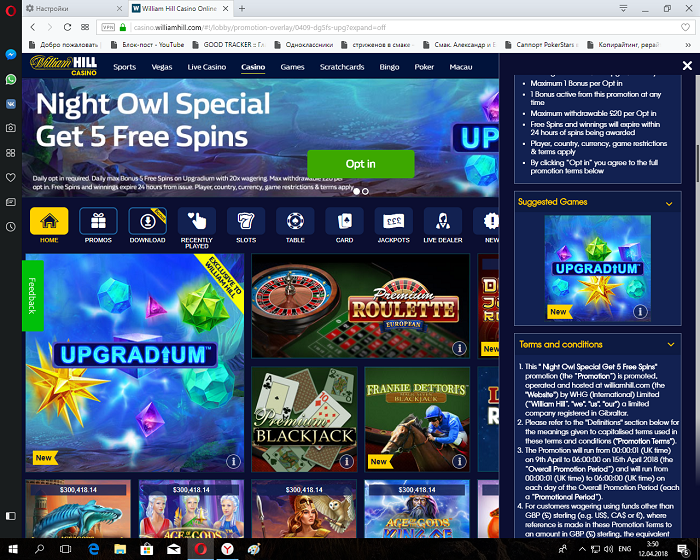700x560 pixels.
Task: Open Yandex Browser from taskbar
Action: [227, 549]
